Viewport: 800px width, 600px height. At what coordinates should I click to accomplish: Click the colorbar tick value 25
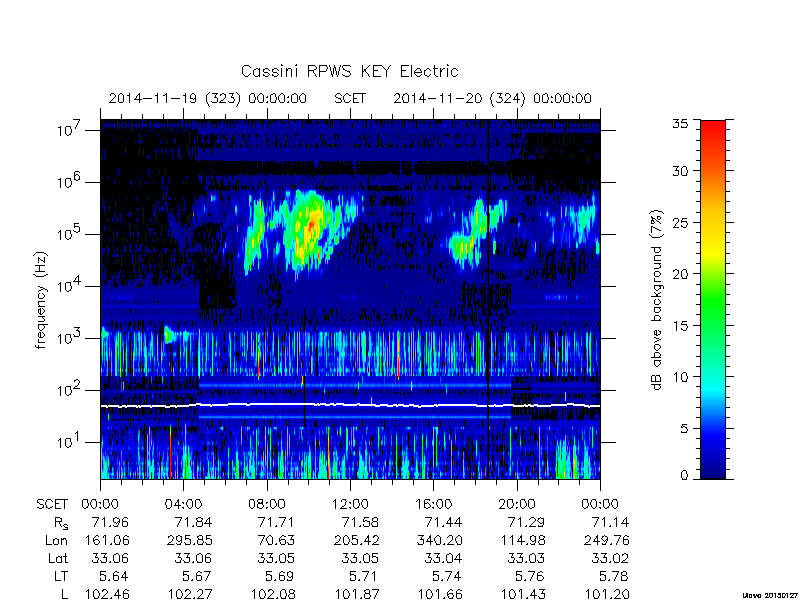[x=680, y=222]
